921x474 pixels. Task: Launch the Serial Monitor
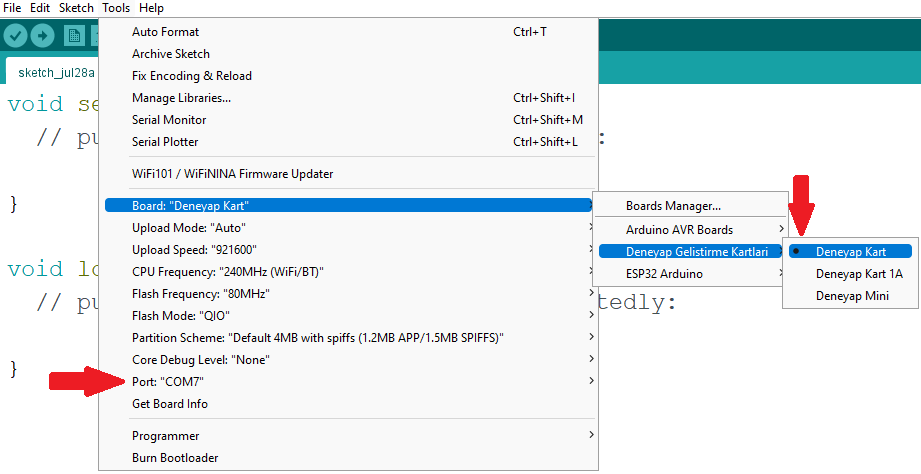tap(349, 120)
